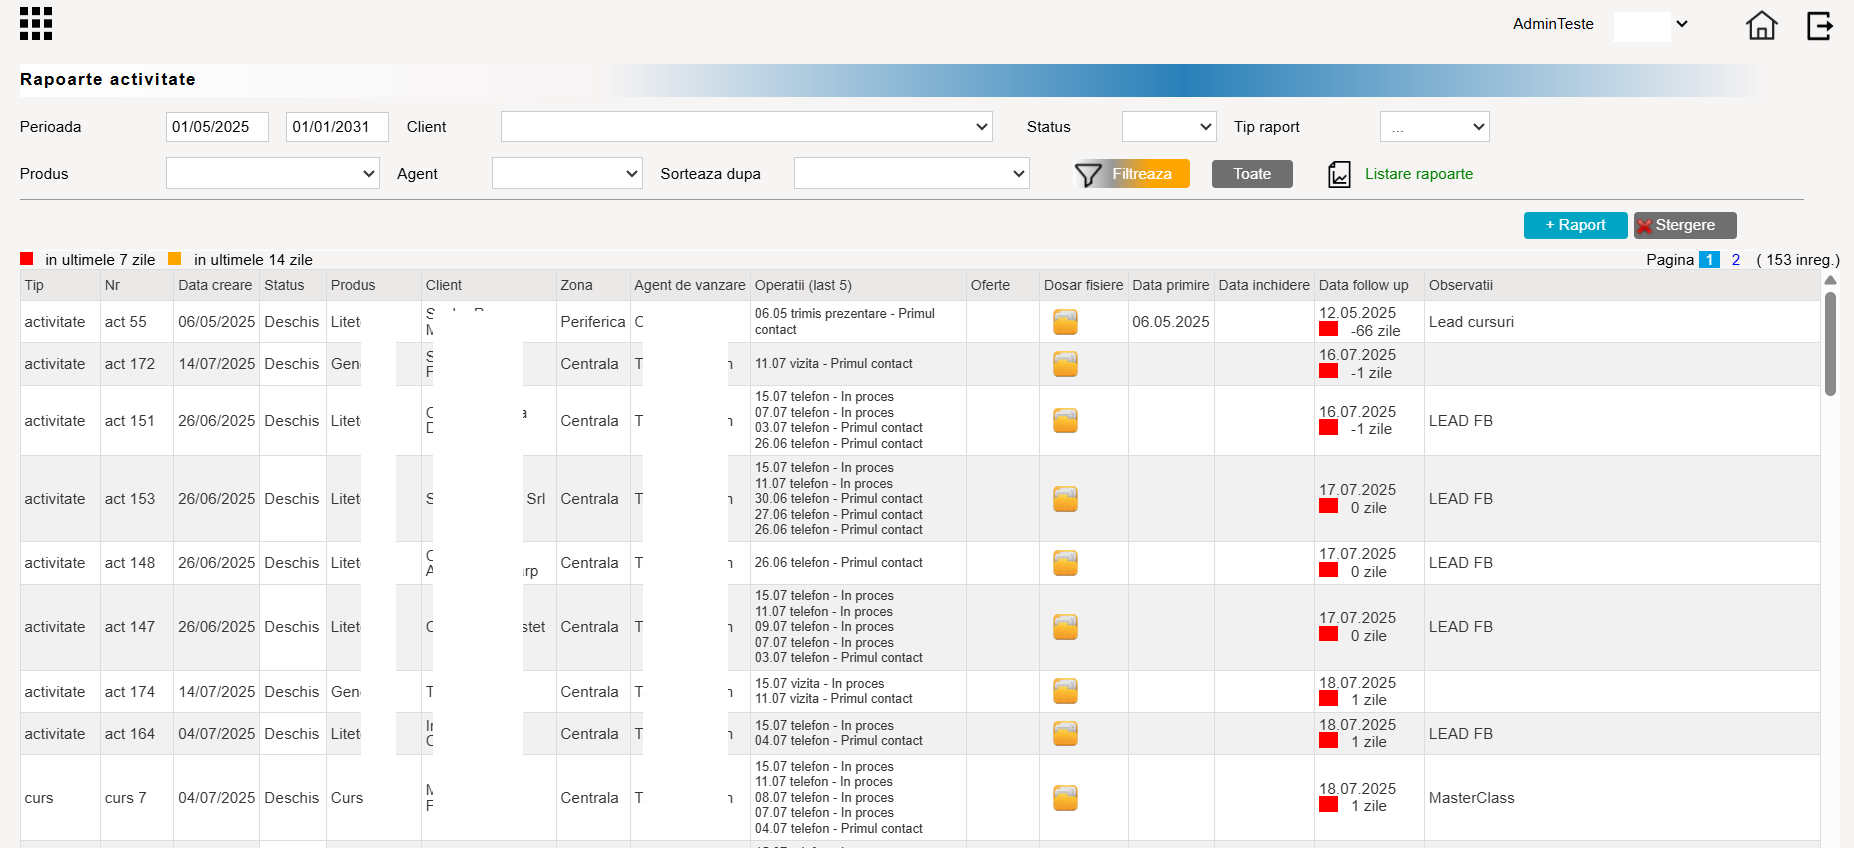Open file folder for act 174
Viewport: 1854px width, 848px height.
coord(1065,691)
